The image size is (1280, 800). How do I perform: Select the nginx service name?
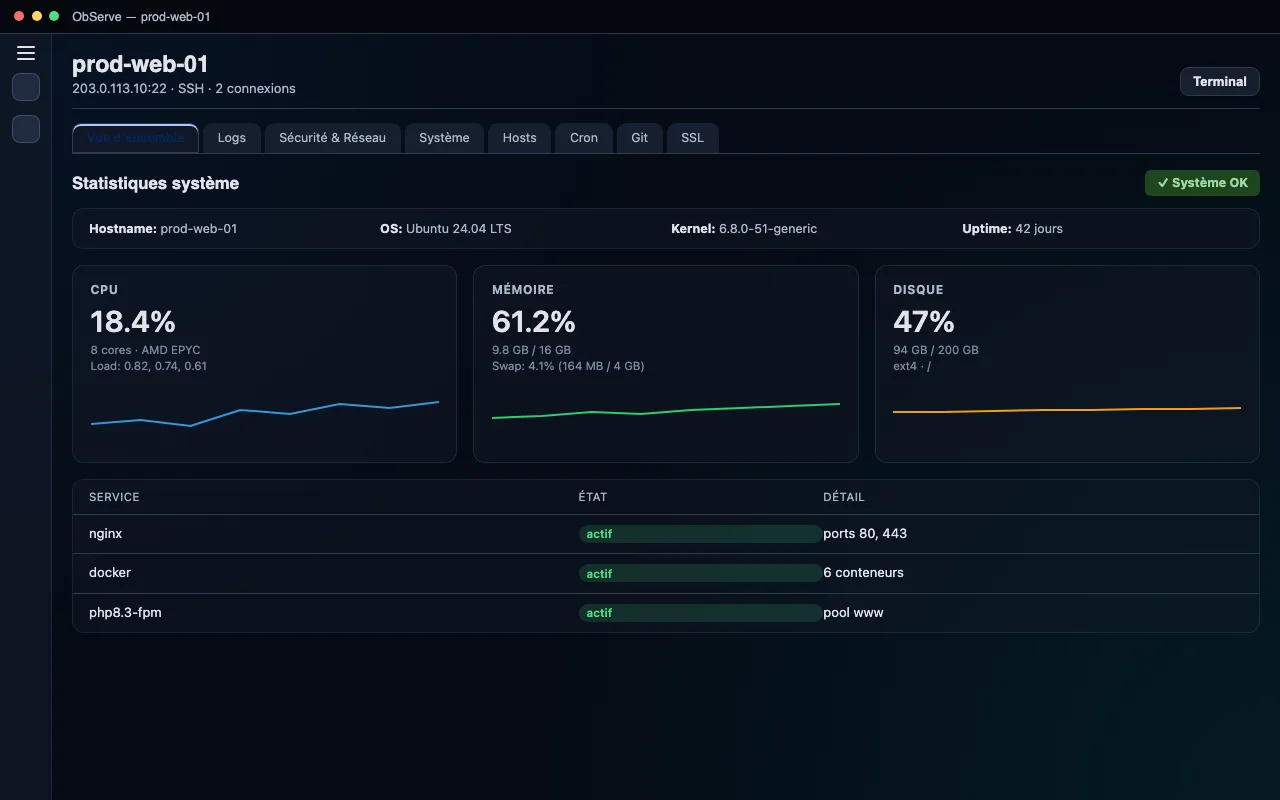(x=105, y=534)
